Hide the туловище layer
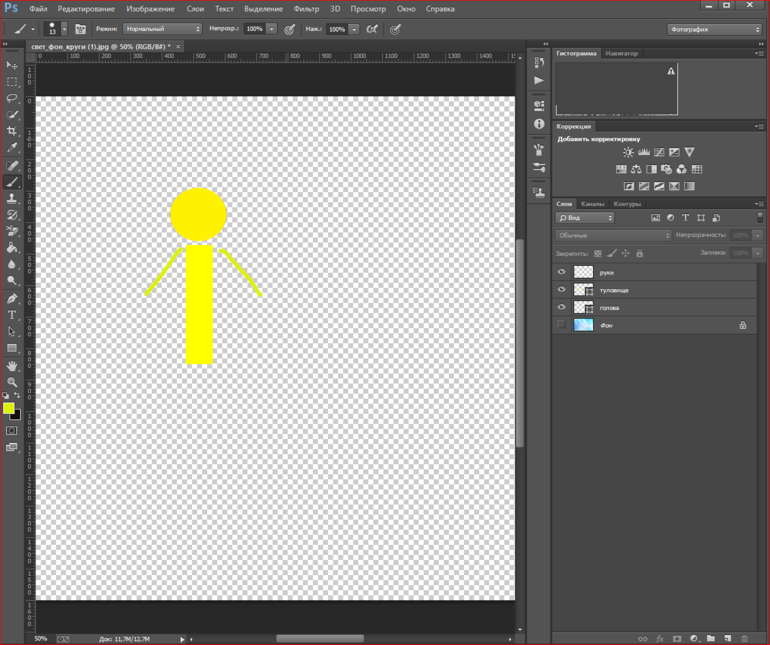 coord(562,290)
